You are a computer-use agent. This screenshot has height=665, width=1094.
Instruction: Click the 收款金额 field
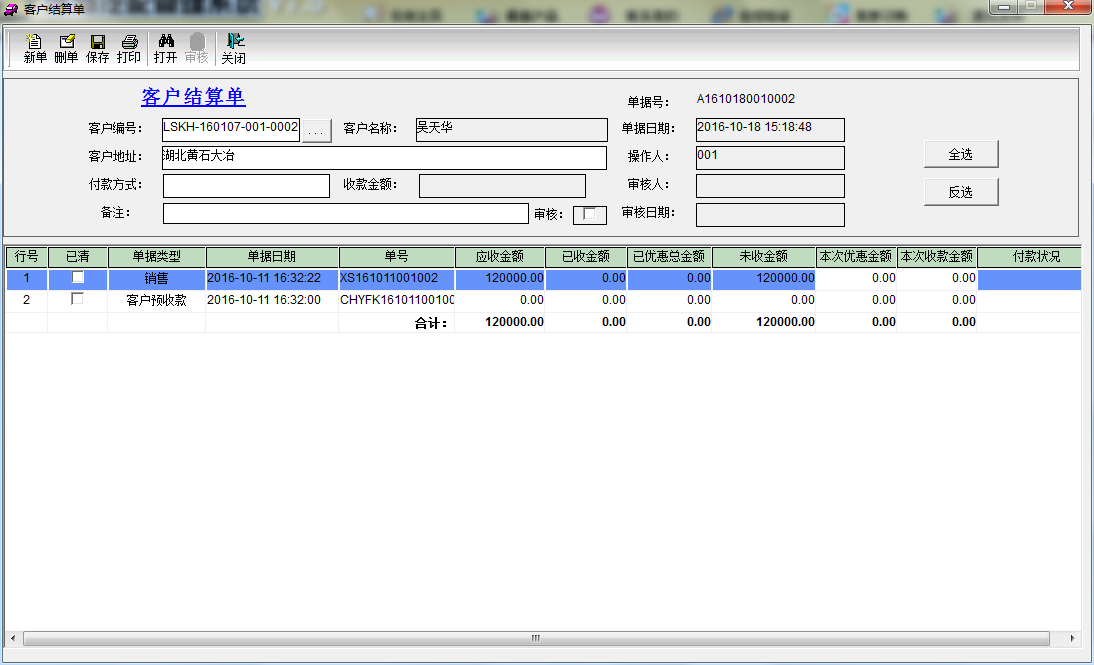502,186
